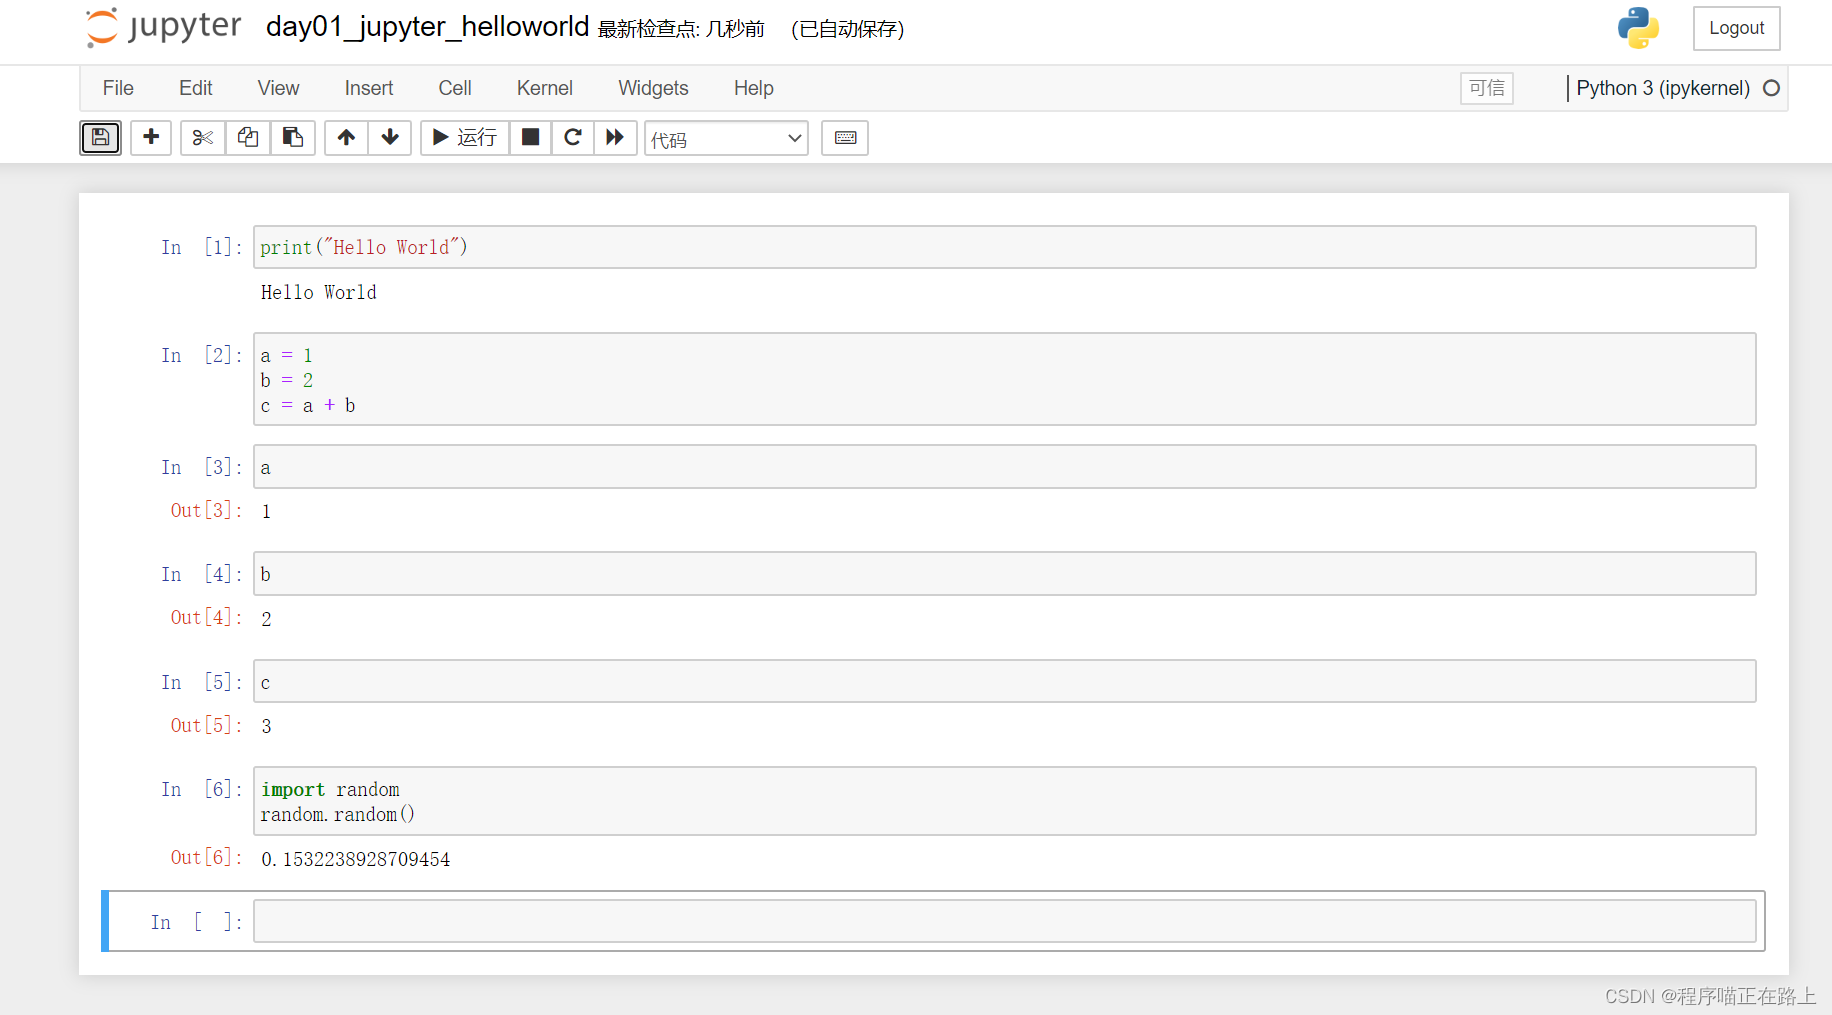Click the Jupyter logo

click(x=164, y=27)
